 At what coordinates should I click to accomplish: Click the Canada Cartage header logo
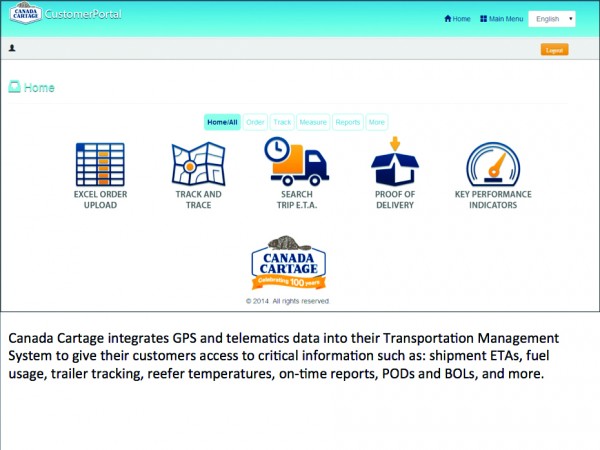(25, 13)
